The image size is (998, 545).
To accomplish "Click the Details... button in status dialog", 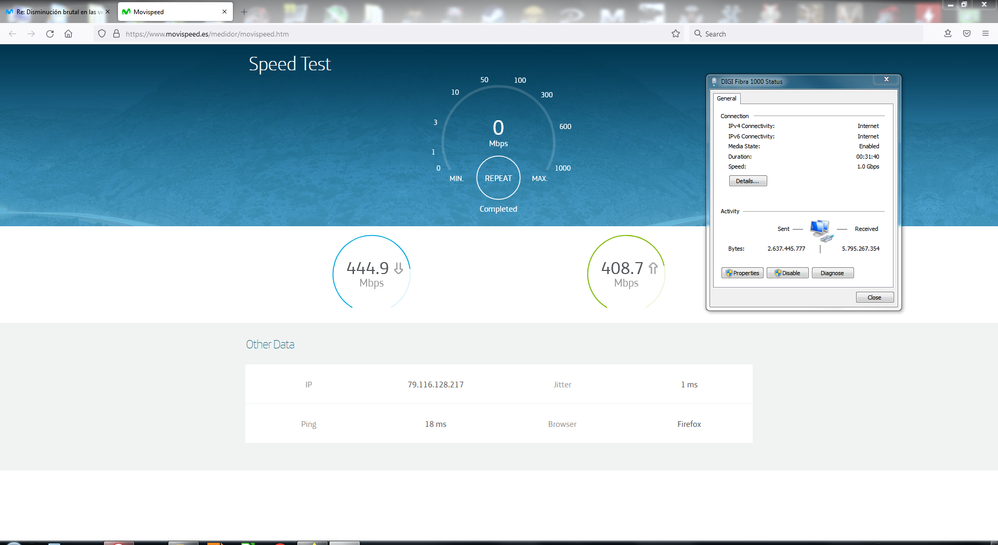I will 748,181.
